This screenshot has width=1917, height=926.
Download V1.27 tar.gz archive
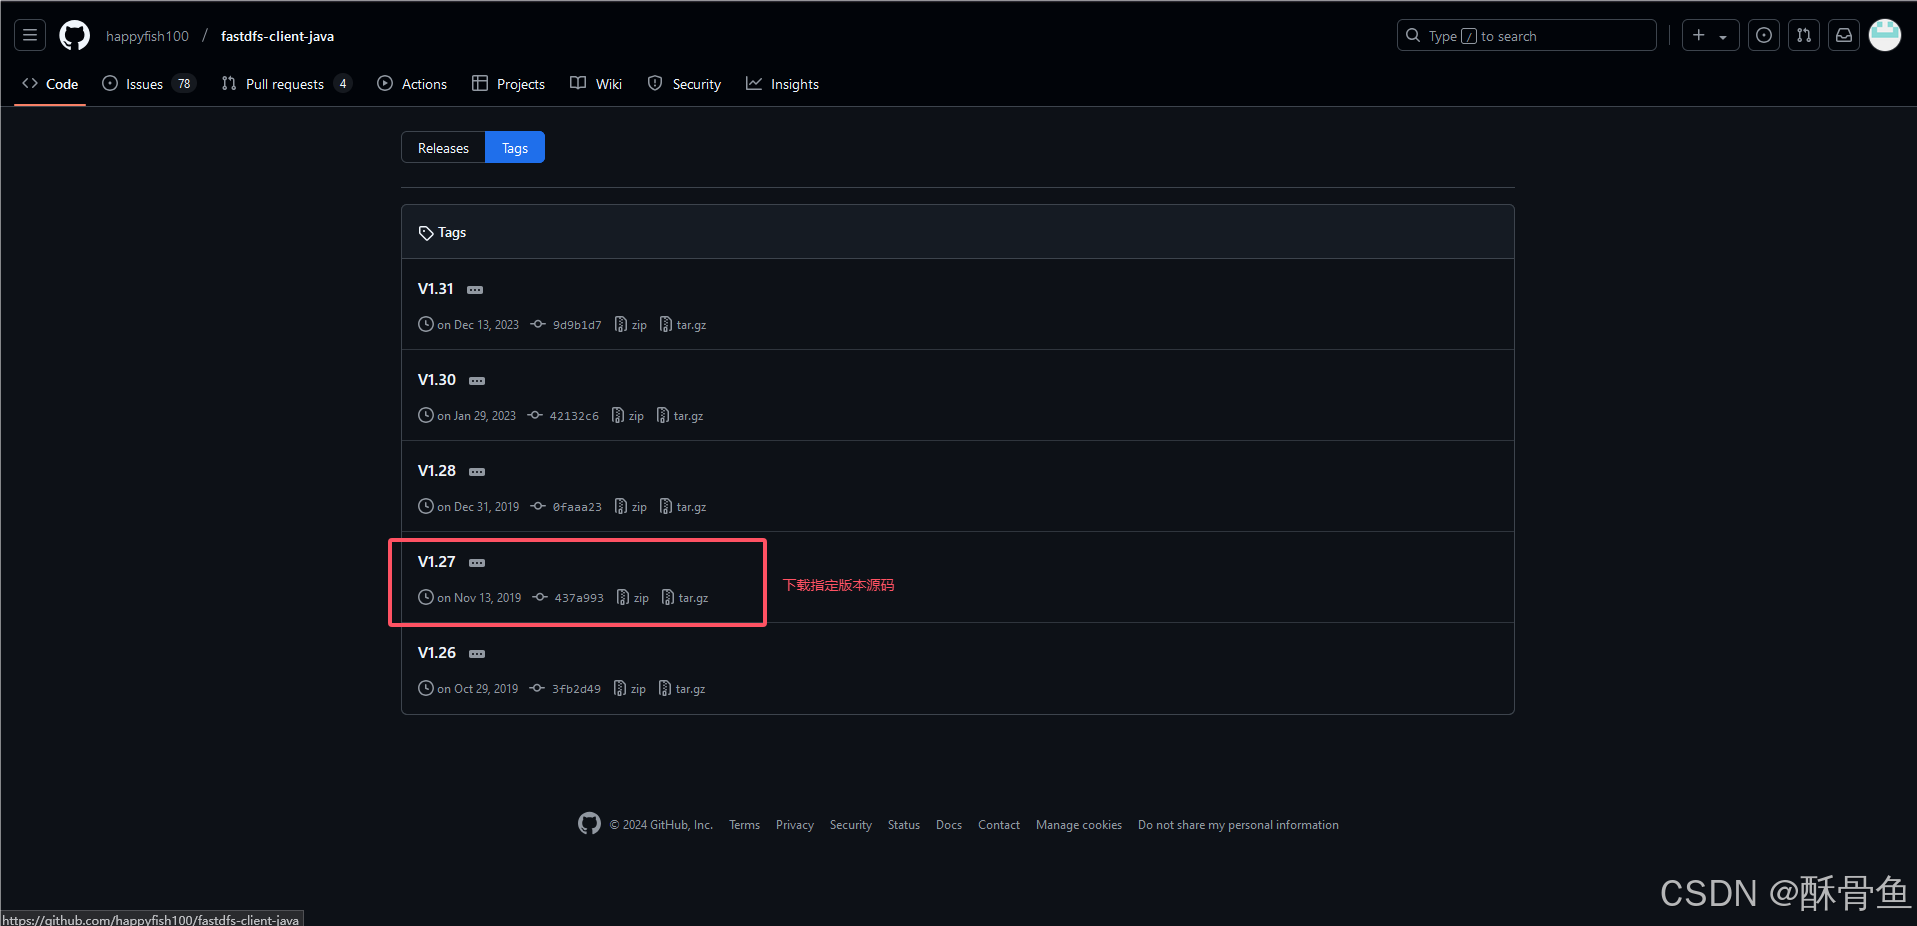click(685, 598)
